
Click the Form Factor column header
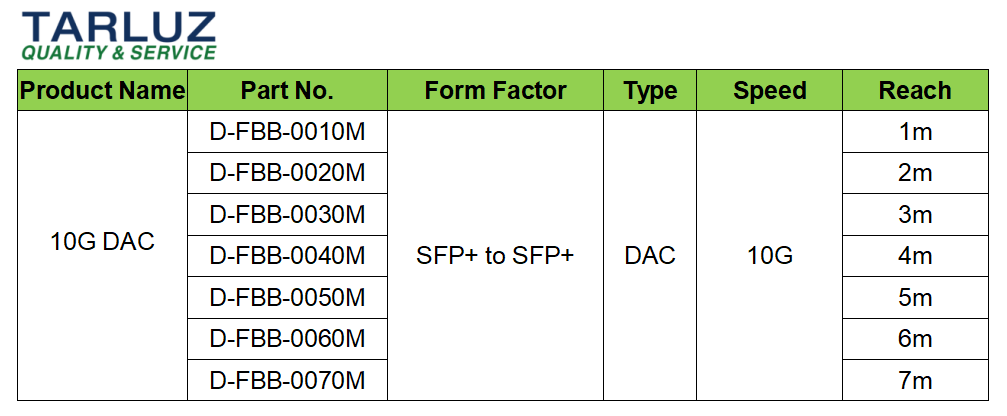tap(495, 91)
